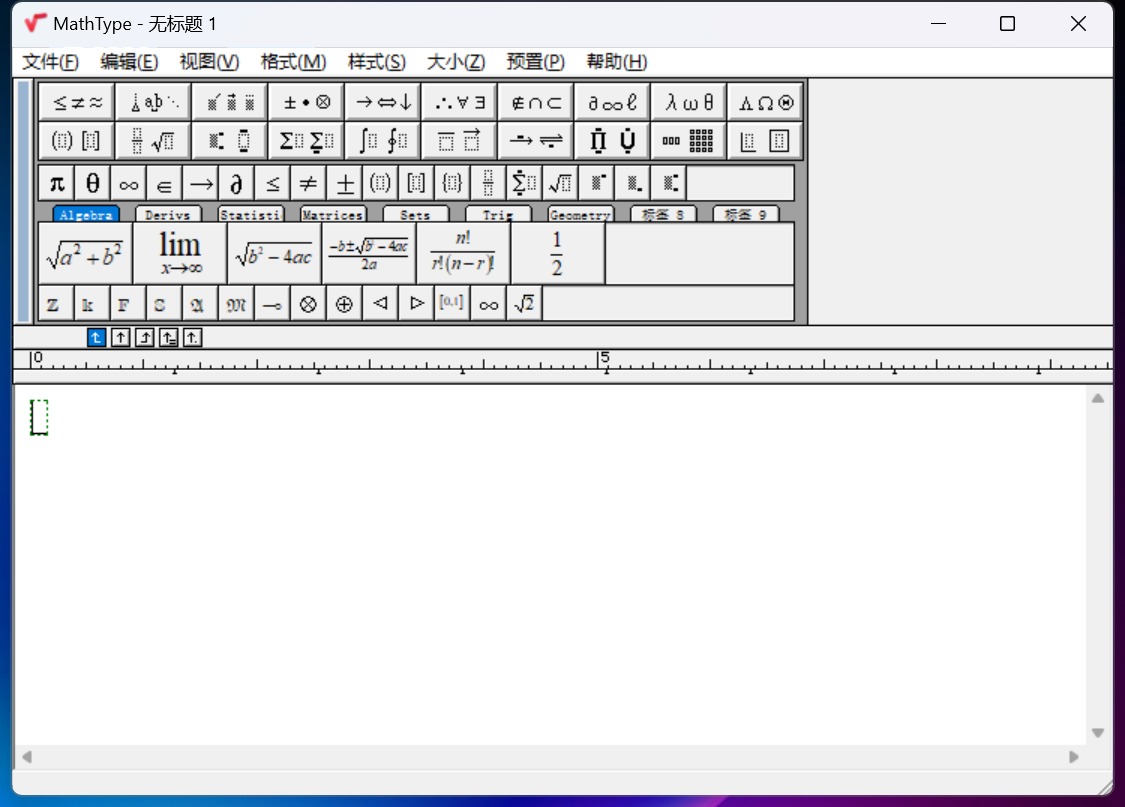Open the 格式(M) menu
Viewport: 1125px width, 807px height.
[x=293, y=62]
